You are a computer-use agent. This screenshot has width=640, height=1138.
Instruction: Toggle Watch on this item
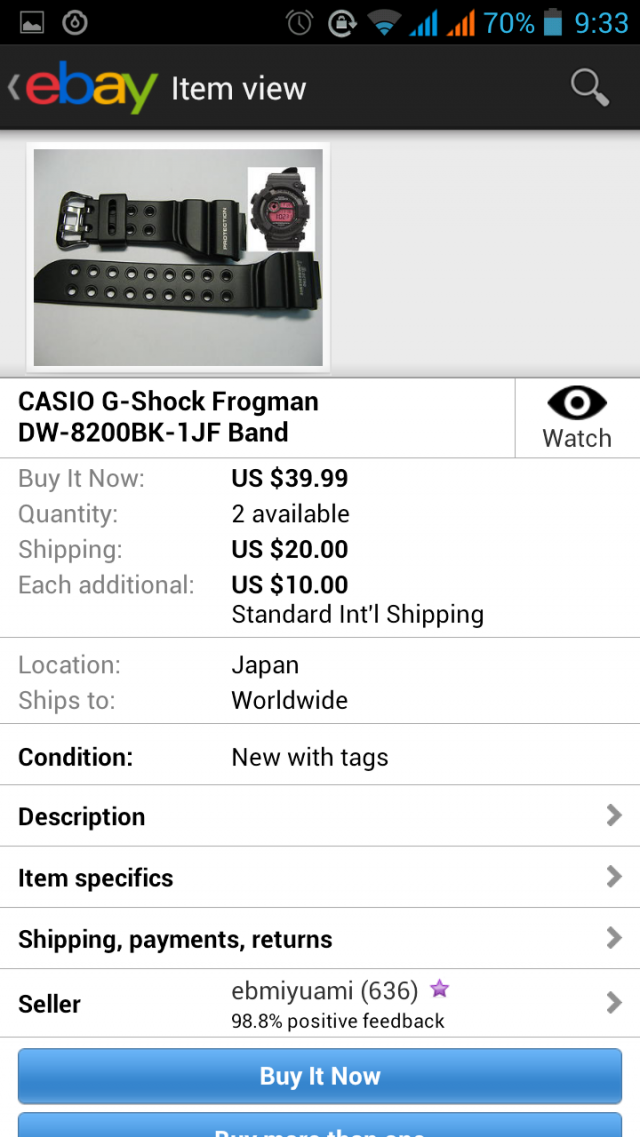577,418
